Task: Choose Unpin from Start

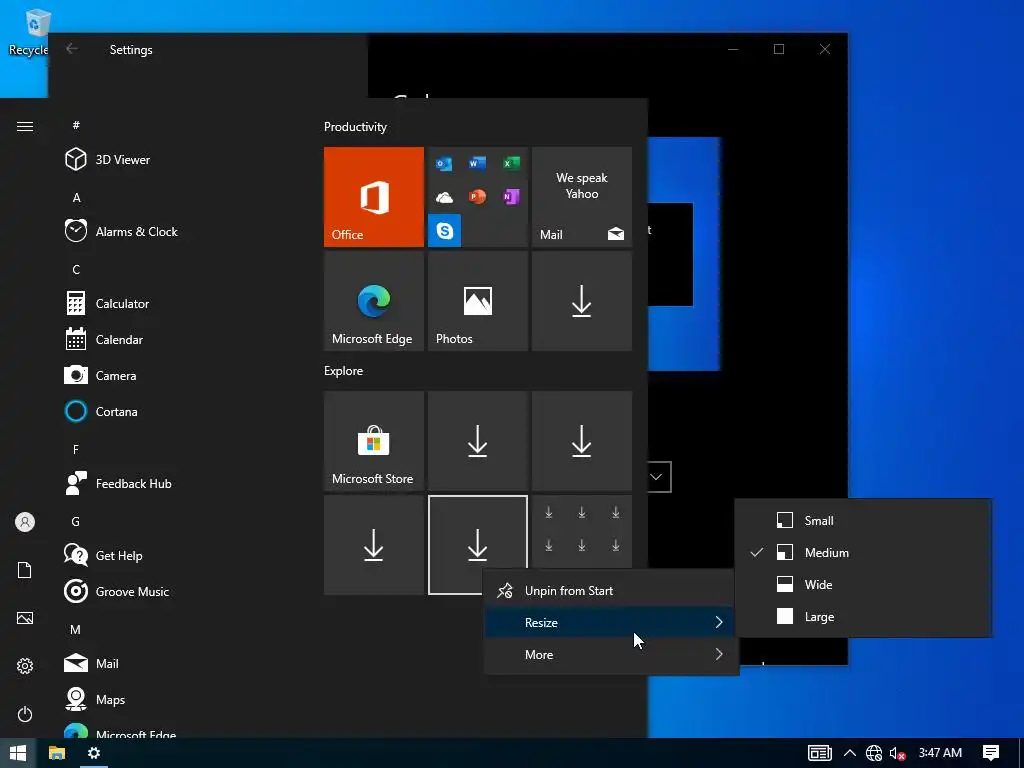Action: [611, 590]
